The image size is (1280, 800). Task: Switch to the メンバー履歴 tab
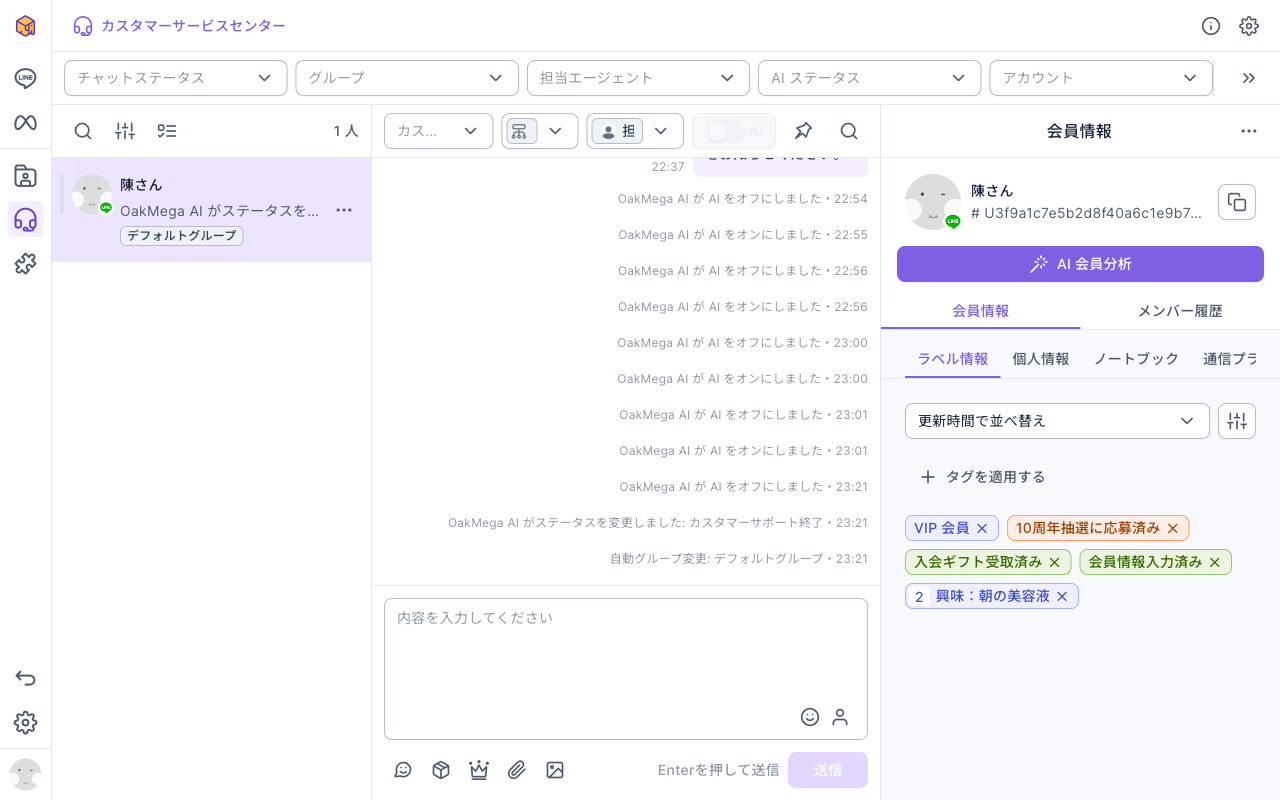1180,311
